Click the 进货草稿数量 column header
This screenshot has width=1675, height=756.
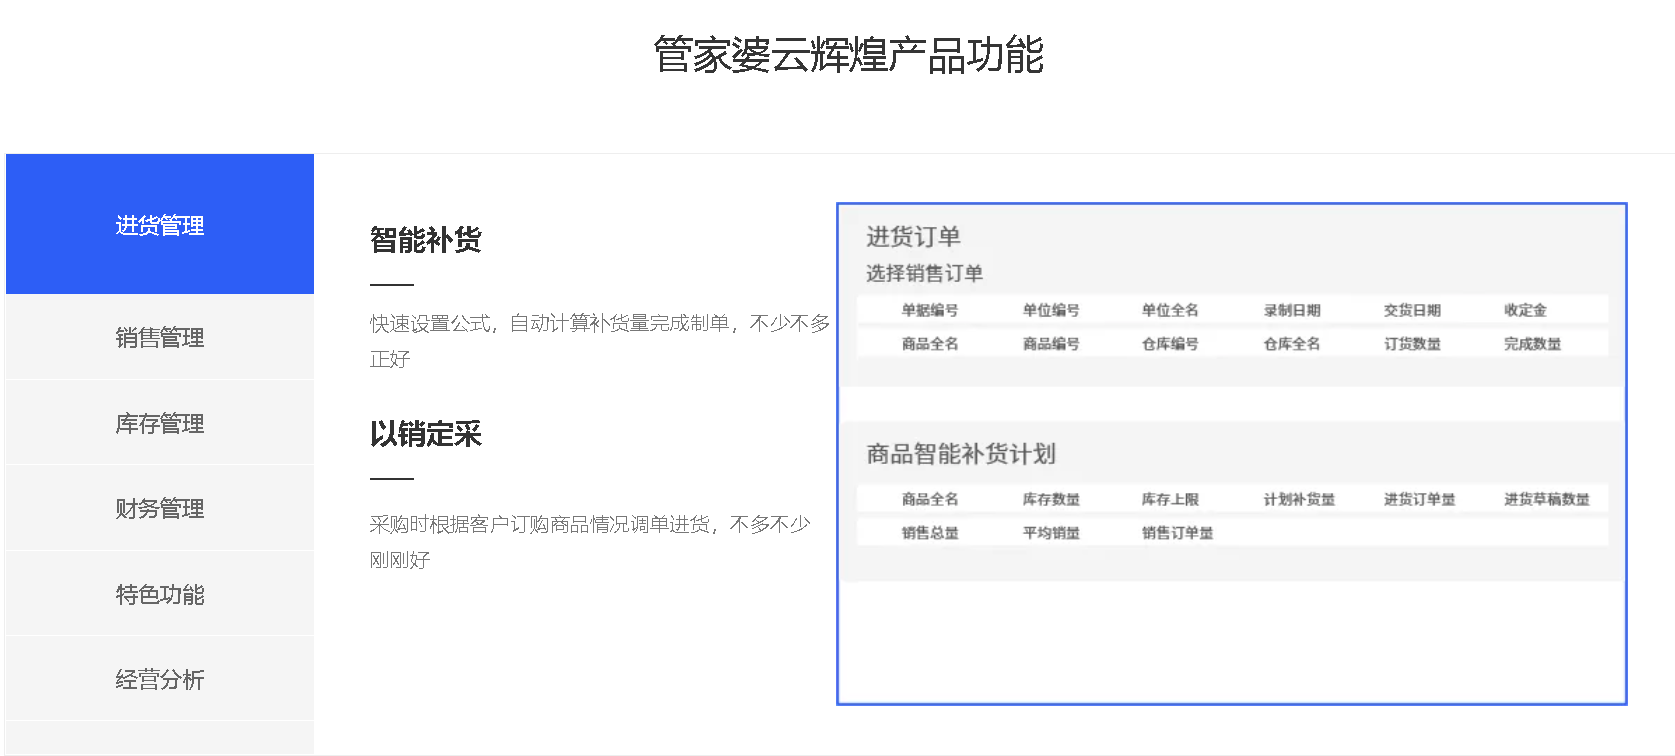pyautogui.click(x=1546, y=499)
